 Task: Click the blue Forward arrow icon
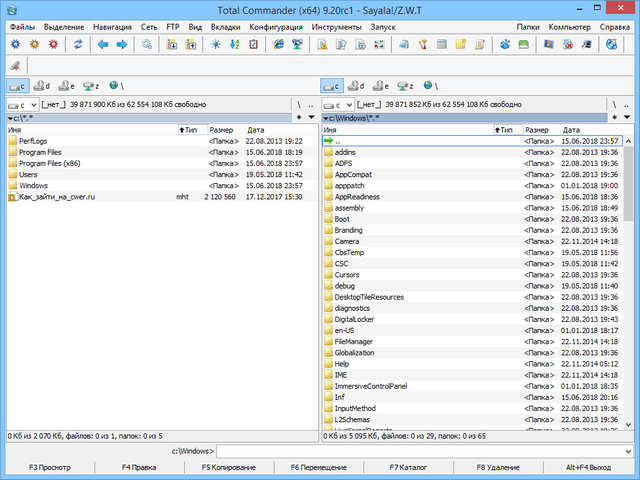(x=123, y=45)
